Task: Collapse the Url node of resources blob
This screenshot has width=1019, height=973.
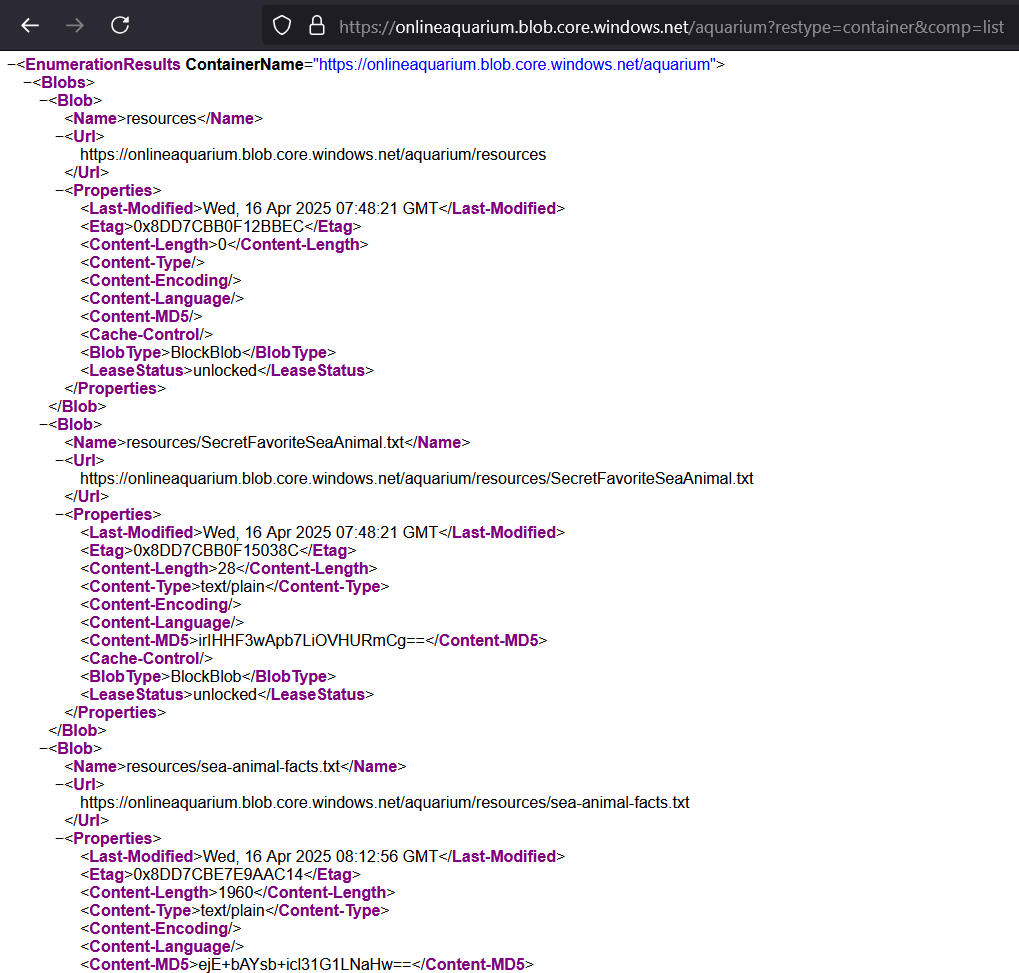Action: tap(59, 137)
